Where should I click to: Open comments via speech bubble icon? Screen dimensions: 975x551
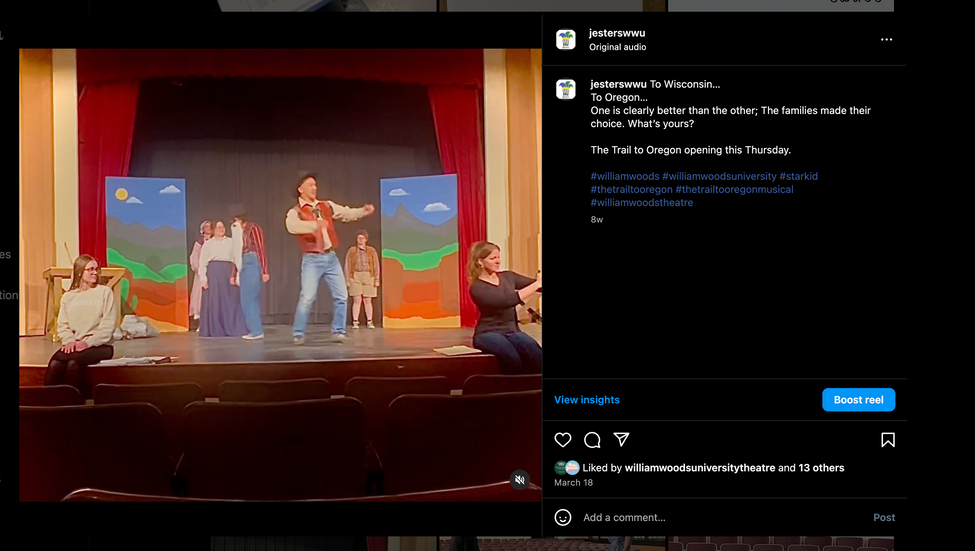592,440
